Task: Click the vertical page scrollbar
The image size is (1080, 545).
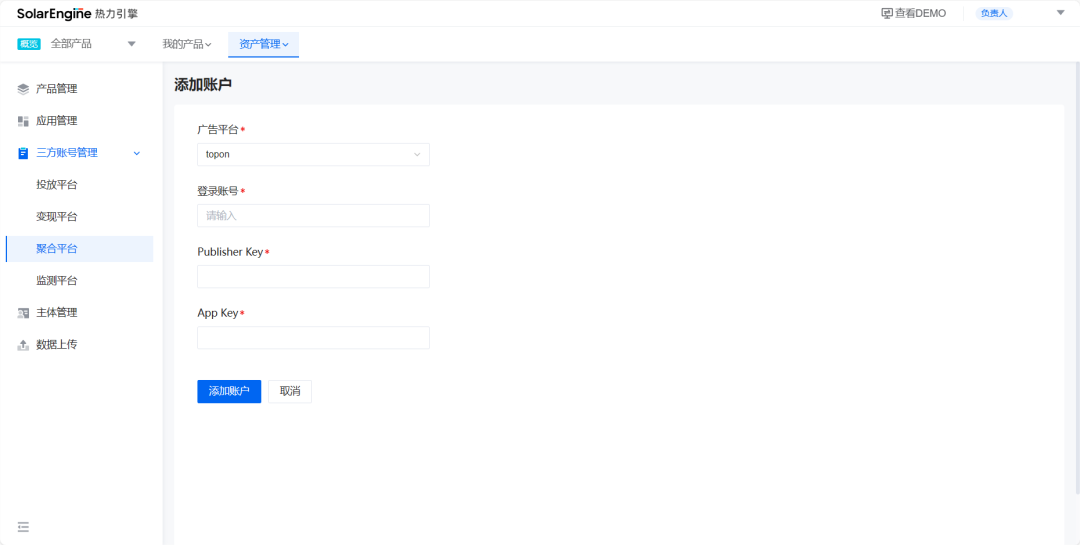Action: (x=1077, y=278)
